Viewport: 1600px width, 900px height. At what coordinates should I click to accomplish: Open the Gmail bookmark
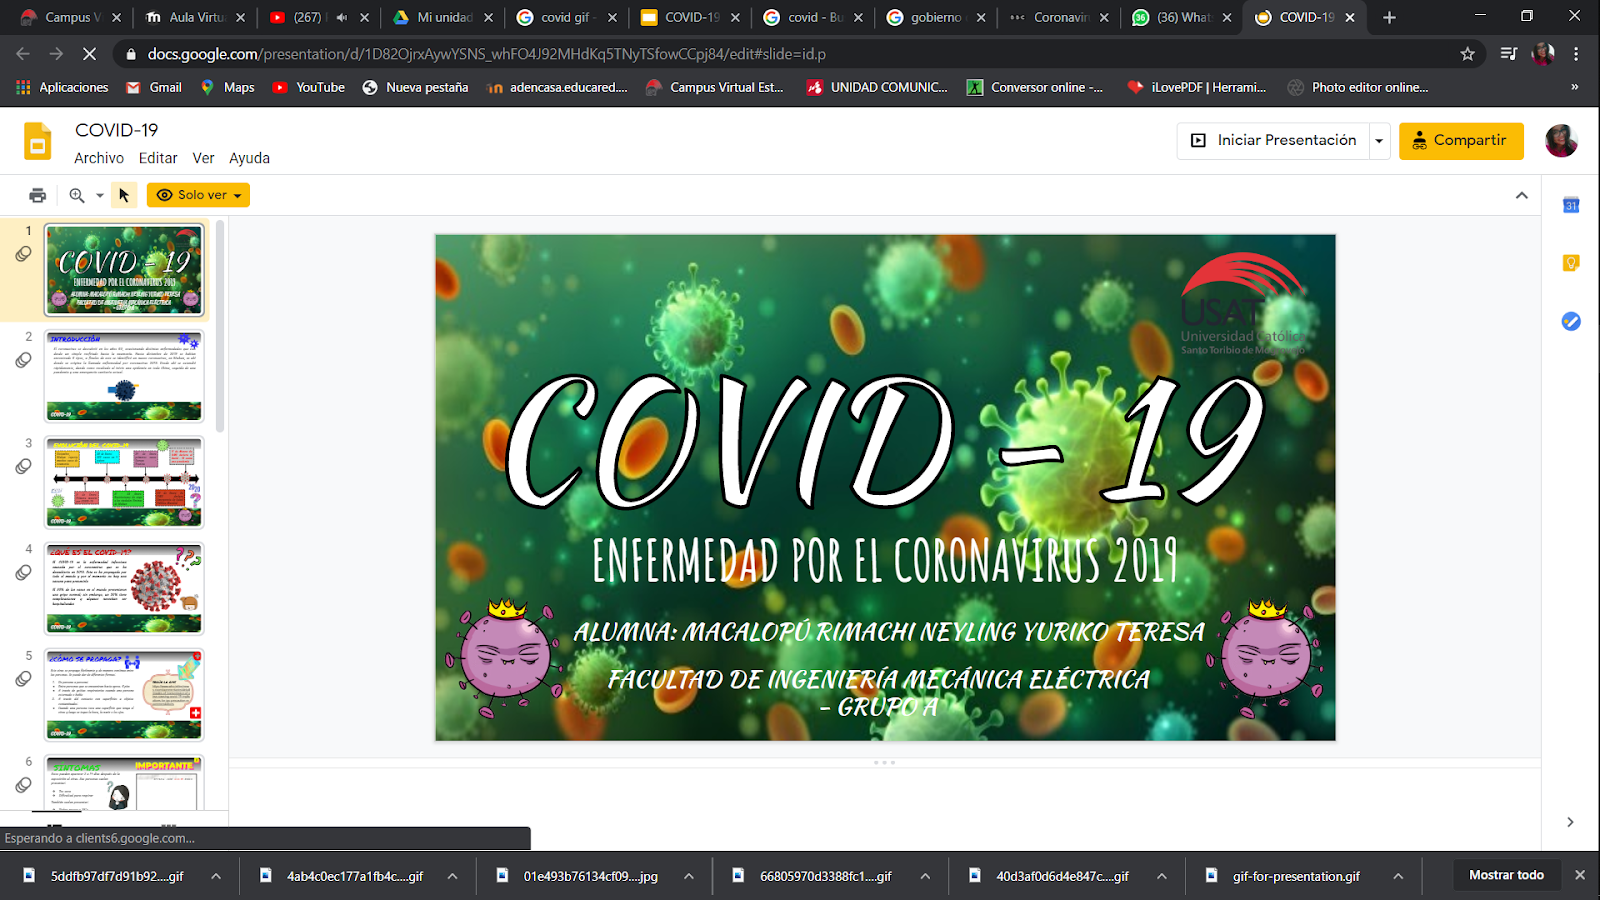154,87
